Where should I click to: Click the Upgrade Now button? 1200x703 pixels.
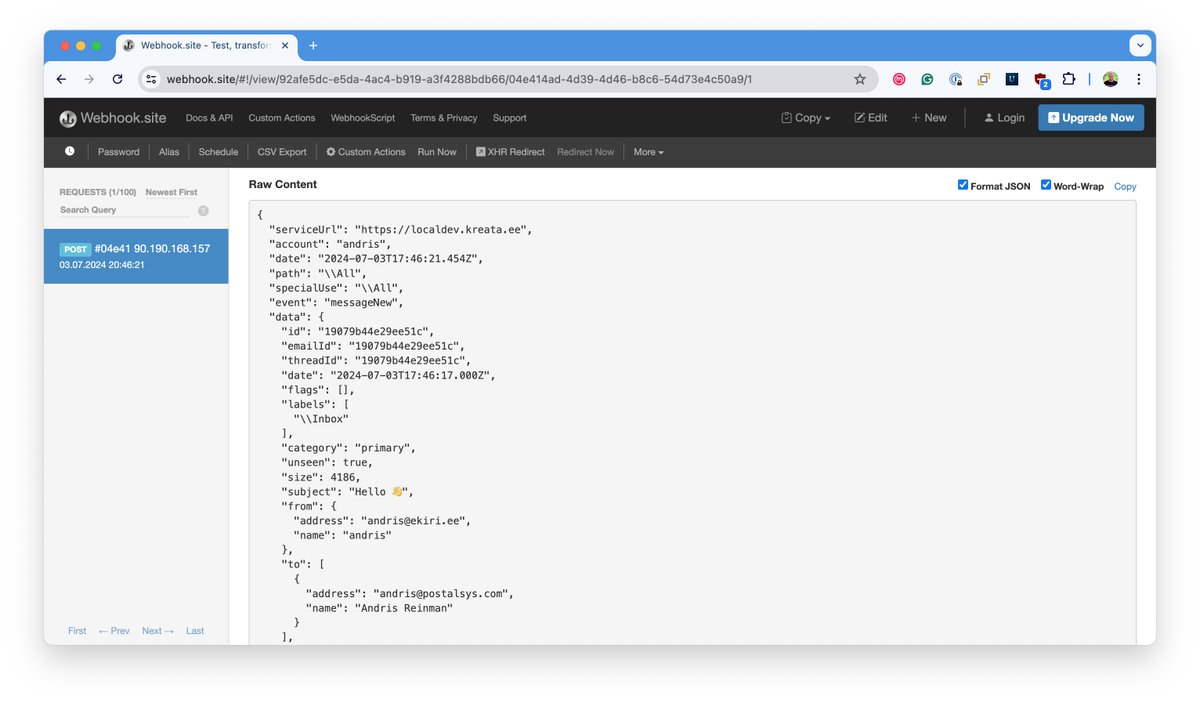pyautogui.click(x=1090, y=117)
